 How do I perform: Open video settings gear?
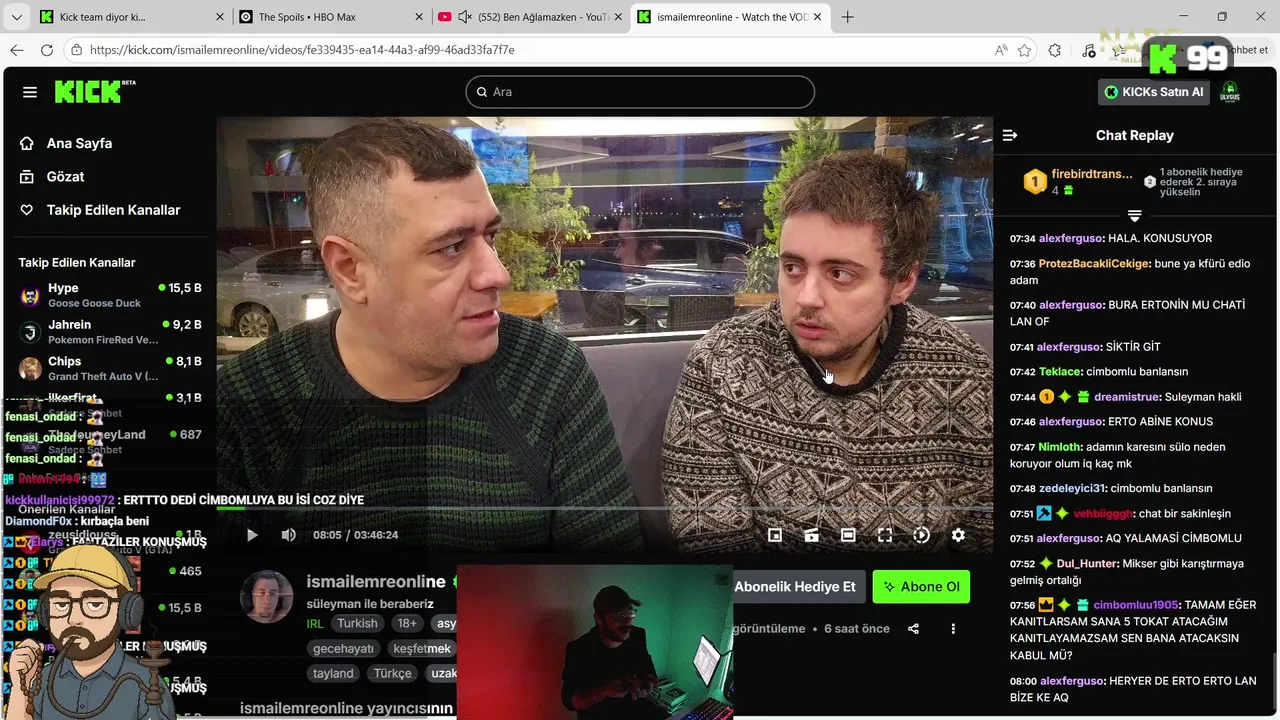(958, 535)
